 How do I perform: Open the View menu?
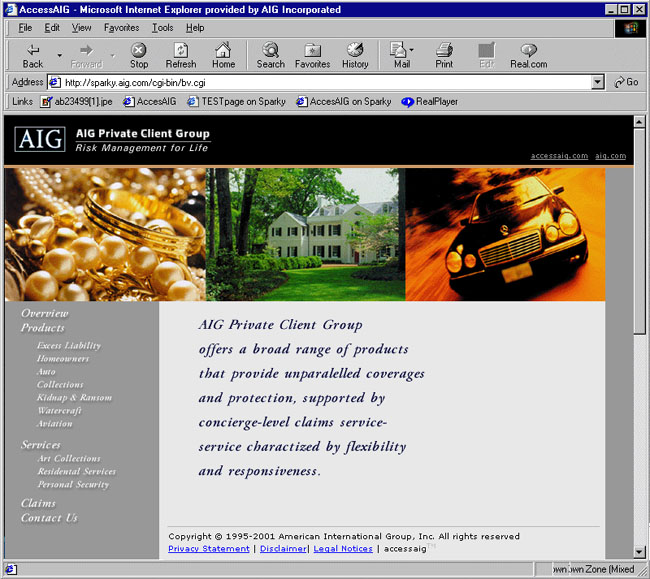point(81,28)
